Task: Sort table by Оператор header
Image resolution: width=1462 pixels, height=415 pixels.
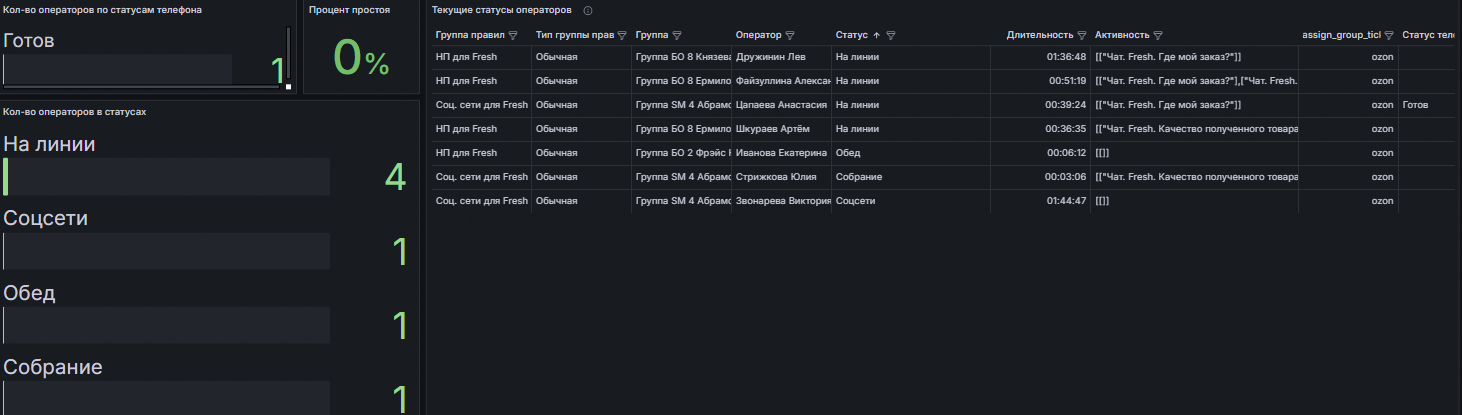Action: (758, 35)
